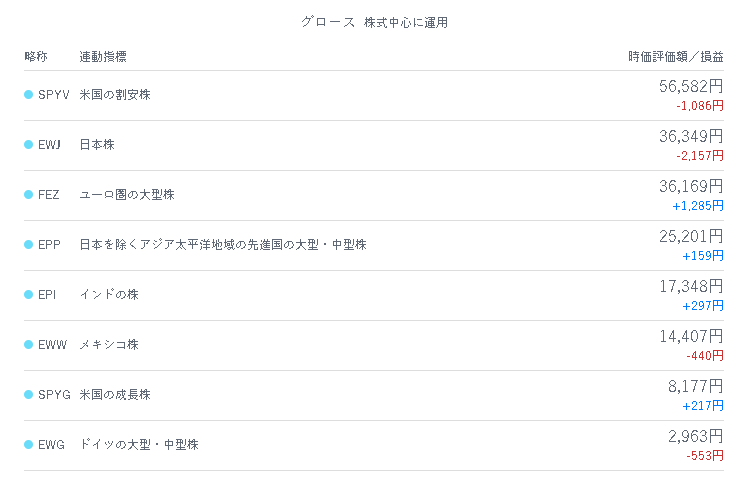This screenshot has height=502, width=739.
Task: Click the blue dot beside EPP
Action: point(28,245)
